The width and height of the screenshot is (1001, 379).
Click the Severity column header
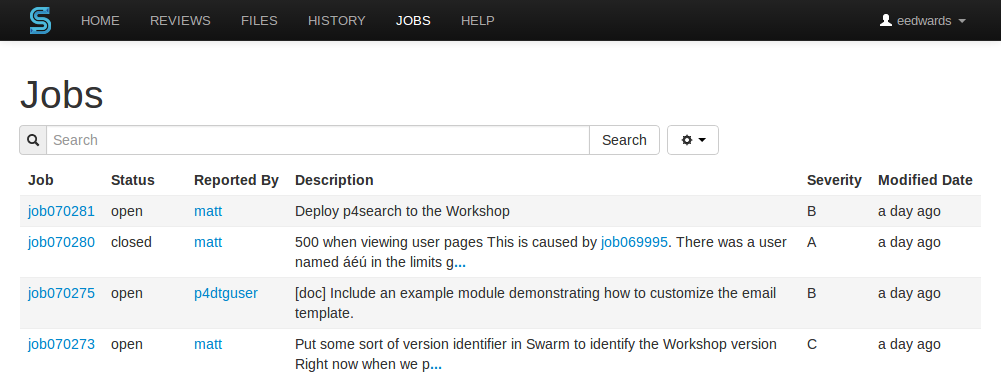point(834,181)
